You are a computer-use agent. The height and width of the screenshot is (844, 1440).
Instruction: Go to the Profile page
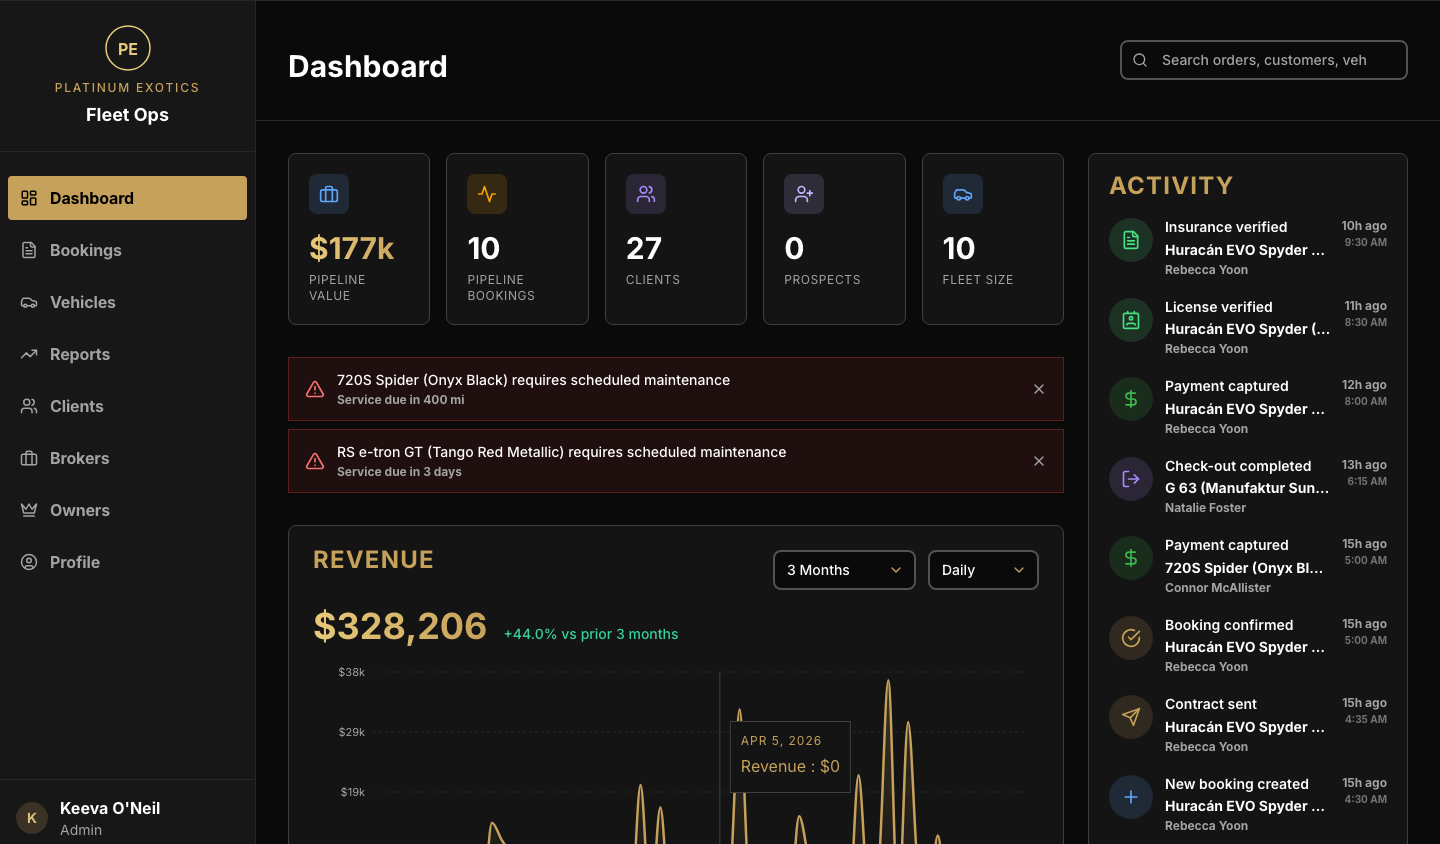click(127, 562)
